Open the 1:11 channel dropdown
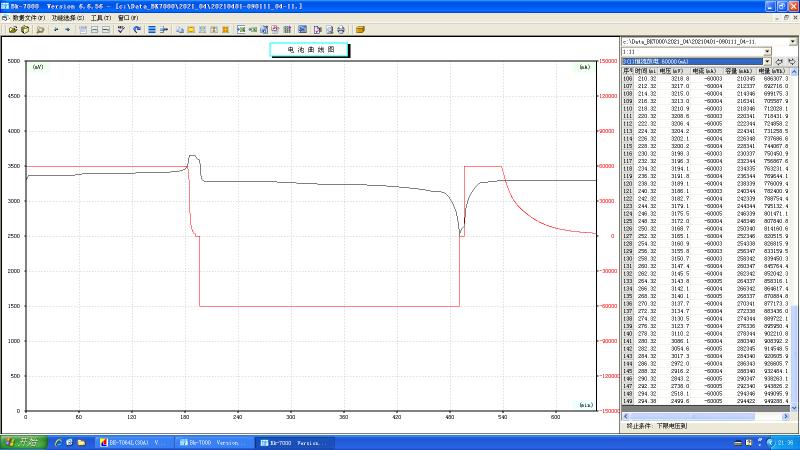Viewport: 800px width, 450px height. click(767, 51)
